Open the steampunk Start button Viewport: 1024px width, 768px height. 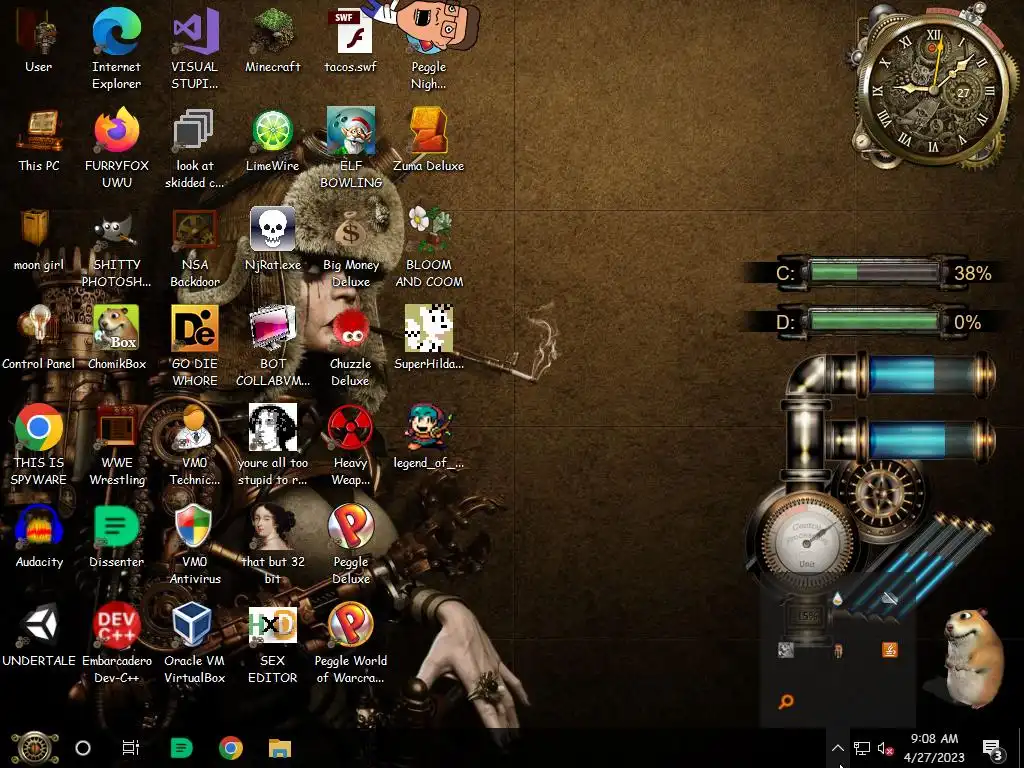(35, 748)
